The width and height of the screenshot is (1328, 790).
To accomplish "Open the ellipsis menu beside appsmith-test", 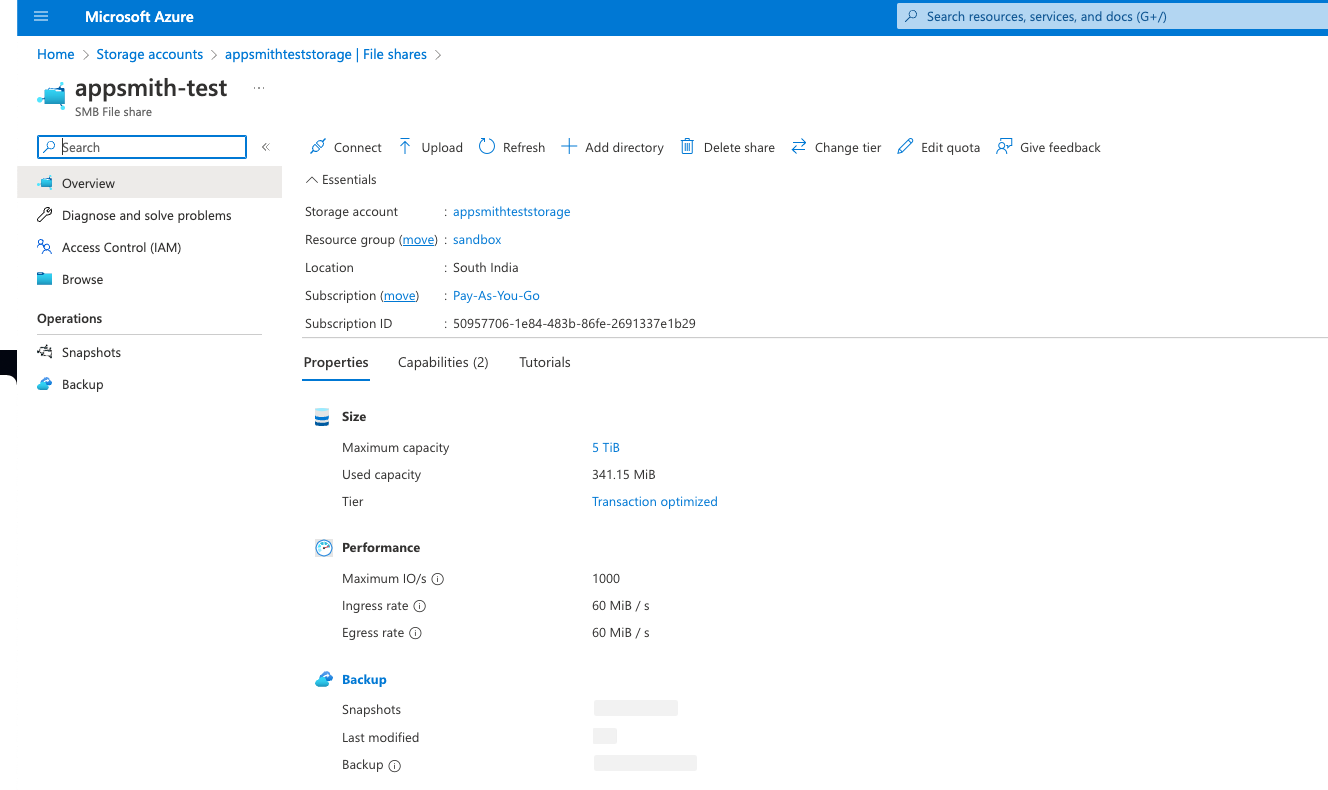I will tap(259, 88).
